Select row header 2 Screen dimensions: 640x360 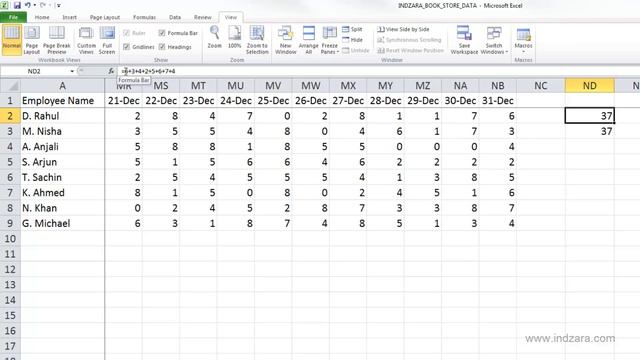(x=10, y=116)
